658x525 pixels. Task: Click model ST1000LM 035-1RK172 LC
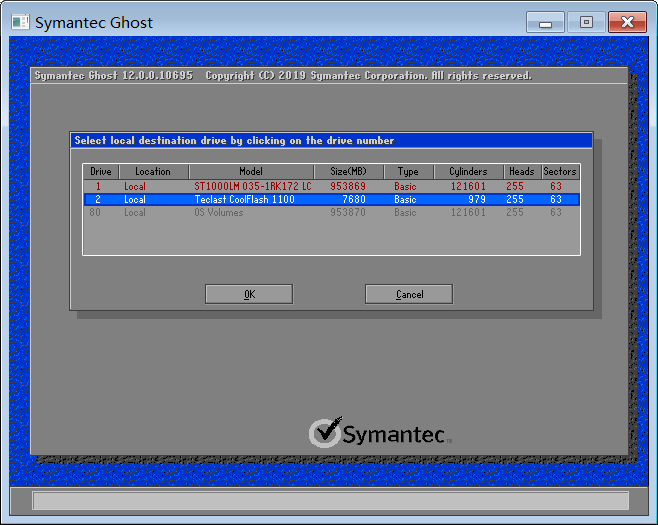click(253, 186)
